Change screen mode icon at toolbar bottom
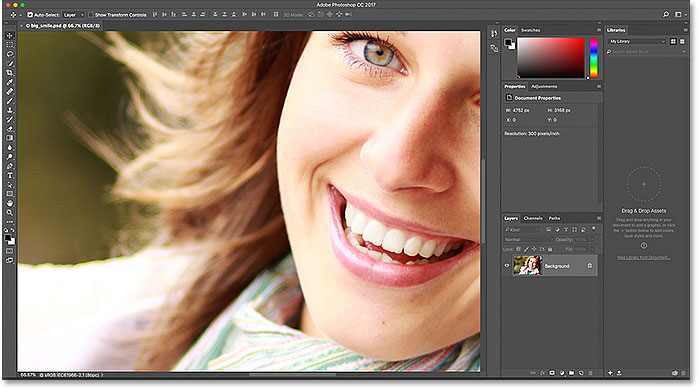 click(x=10, y=261)
